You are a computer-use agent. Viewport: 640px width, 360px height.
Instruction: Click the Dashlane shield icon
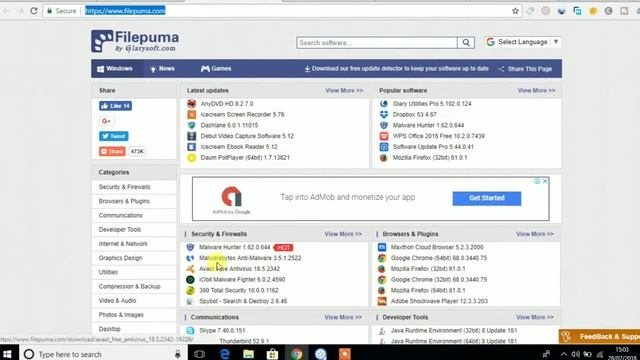tap(191, 125)
